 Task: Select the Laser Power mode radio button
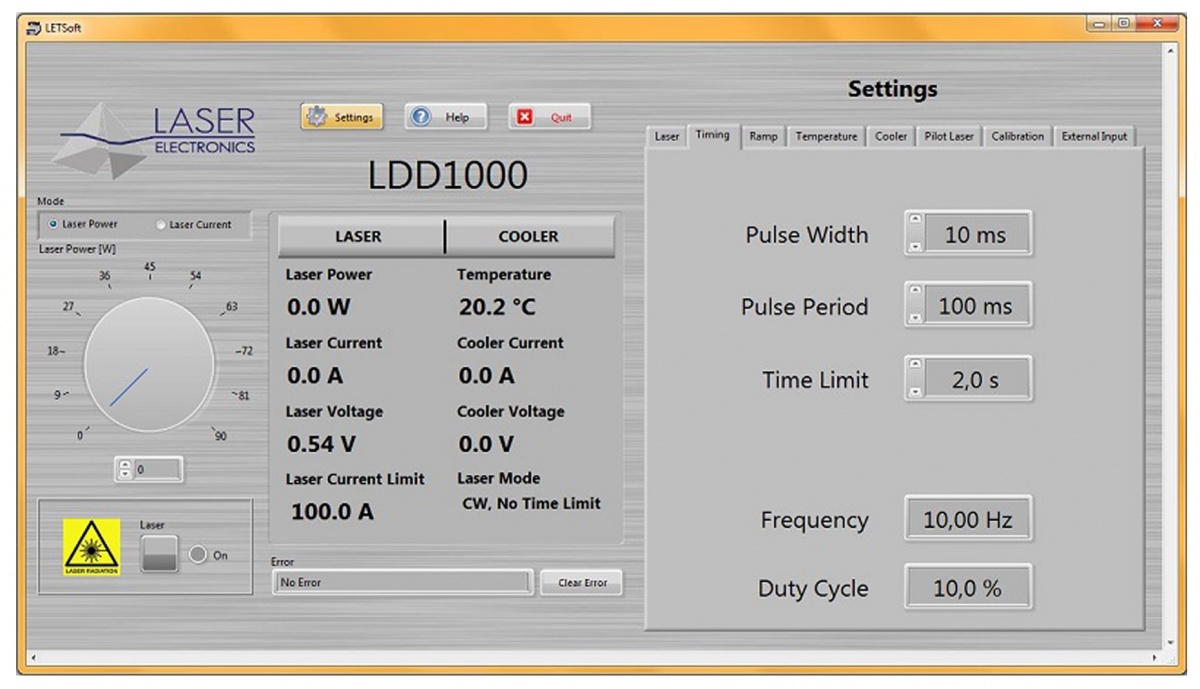[x=54, y=225]
